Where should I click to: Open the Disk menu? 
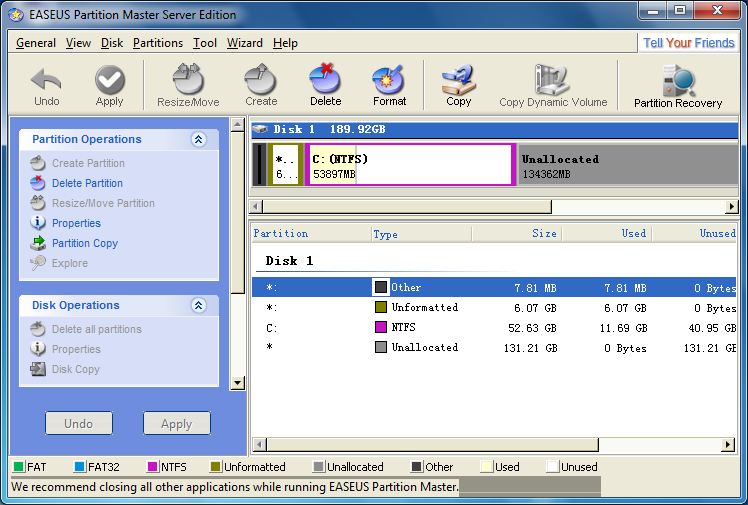(x=112, y=43)
